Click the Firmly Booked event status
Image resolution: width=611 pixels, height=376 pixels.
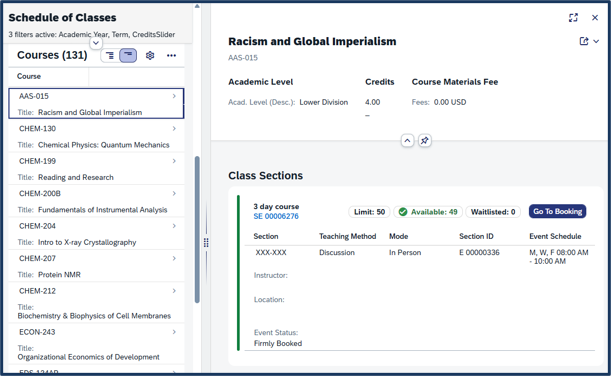pos(278,343)
